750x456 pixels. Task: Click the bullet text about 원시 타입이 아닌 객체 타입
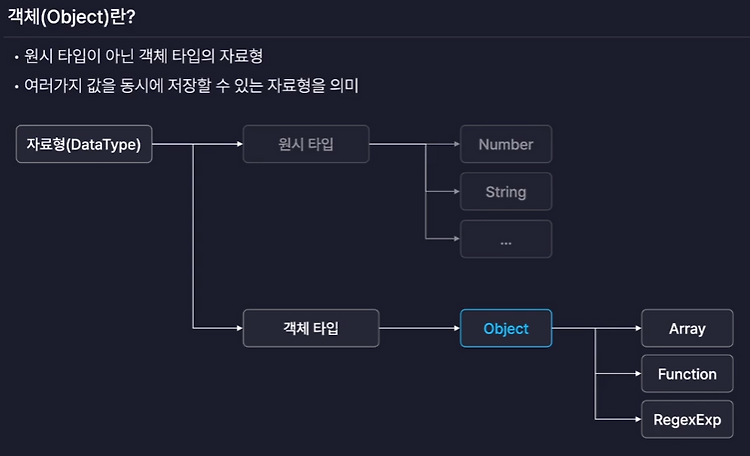click(143, 56)
